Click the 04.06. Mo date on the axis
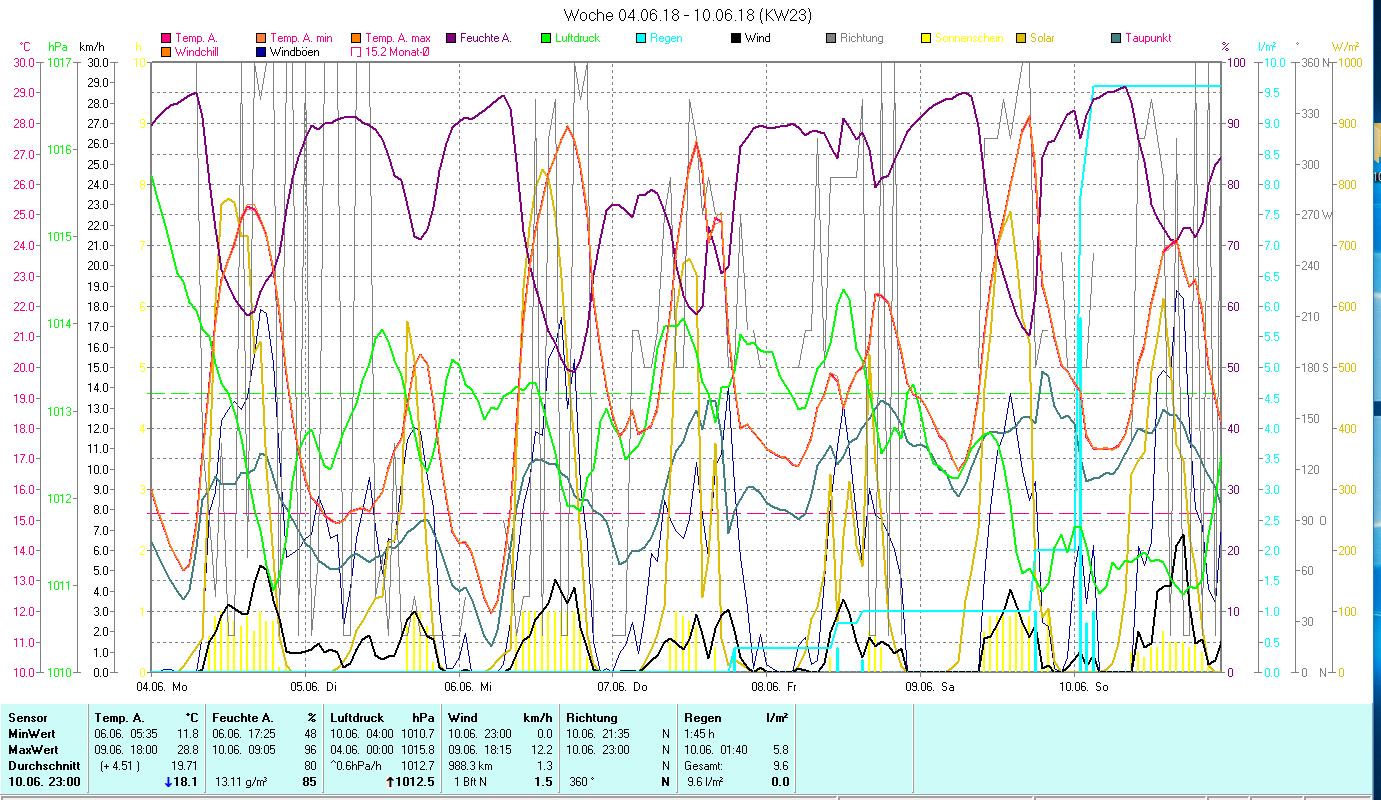Image resolution: width=1381 pixels, height=800 pixels. point(161,687)
